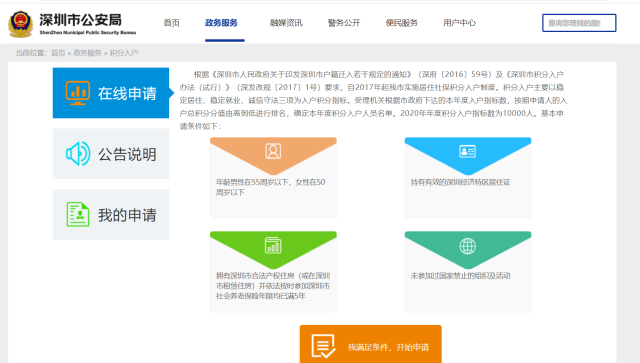This screenshot has width=640, height=363.
Task: Click the green housing chart icon
Action: (x=273, y=245)
